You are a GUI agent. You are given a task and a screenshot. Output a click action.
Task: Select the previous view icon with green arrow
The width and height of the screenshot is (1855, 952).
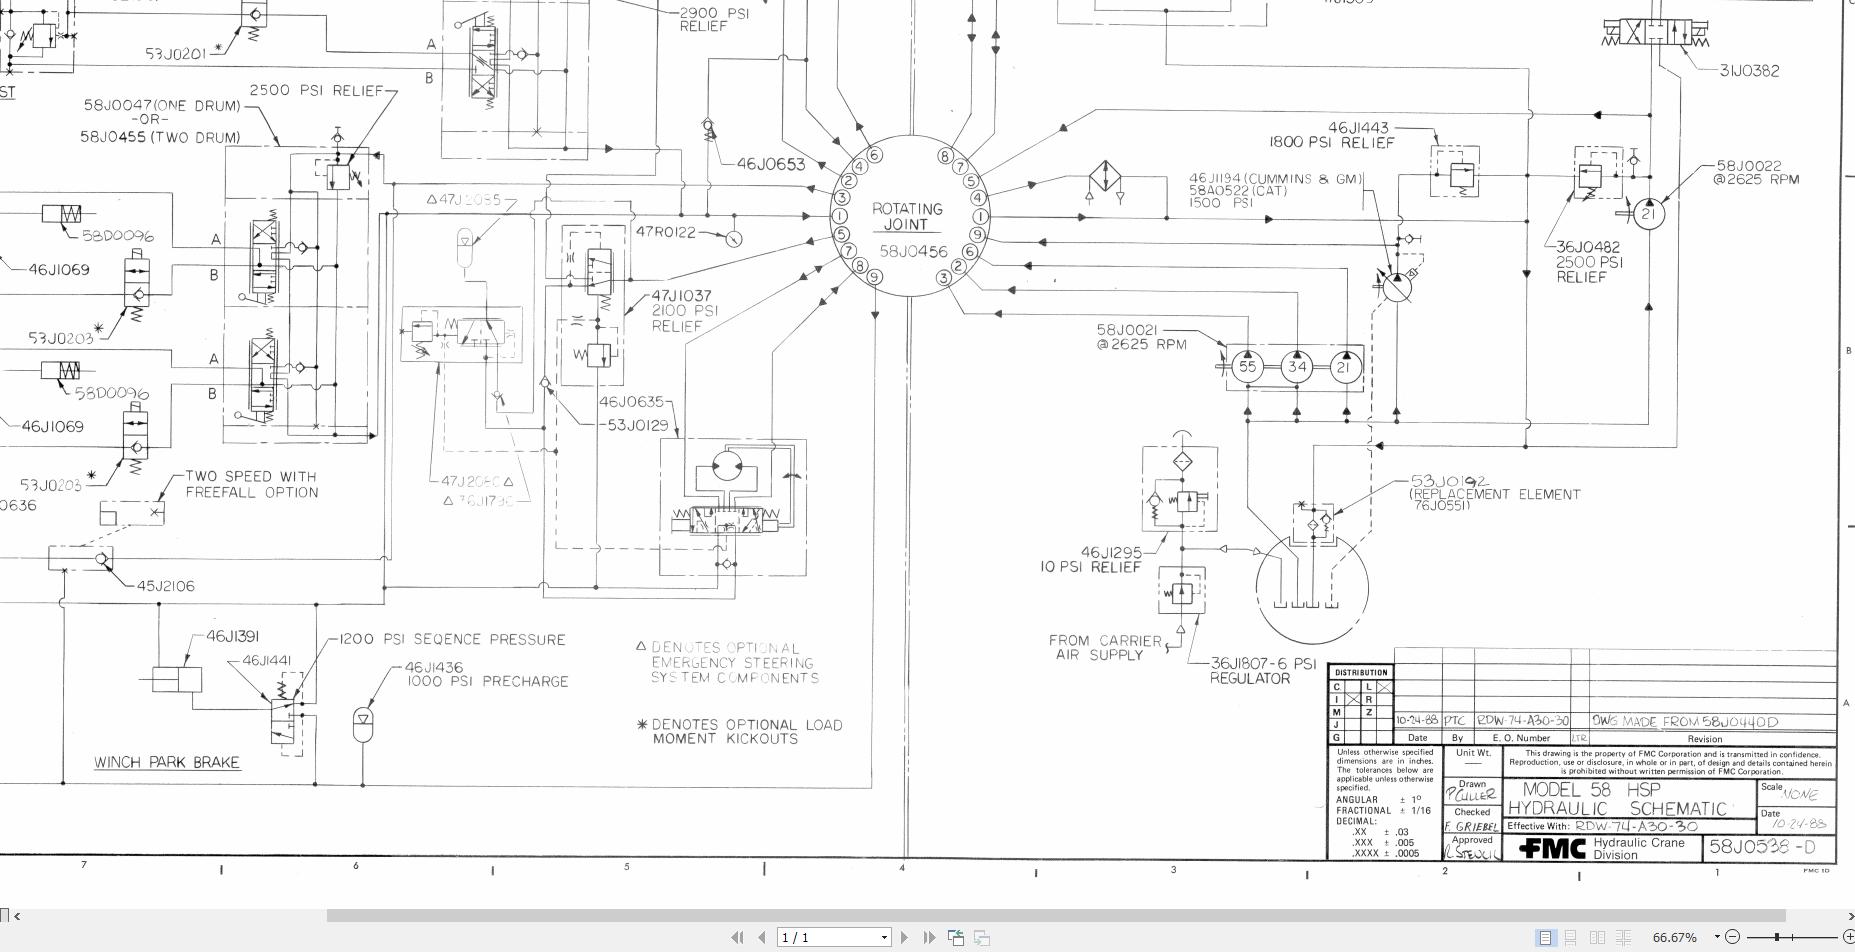pyautogui.click(x=957, y=937)
